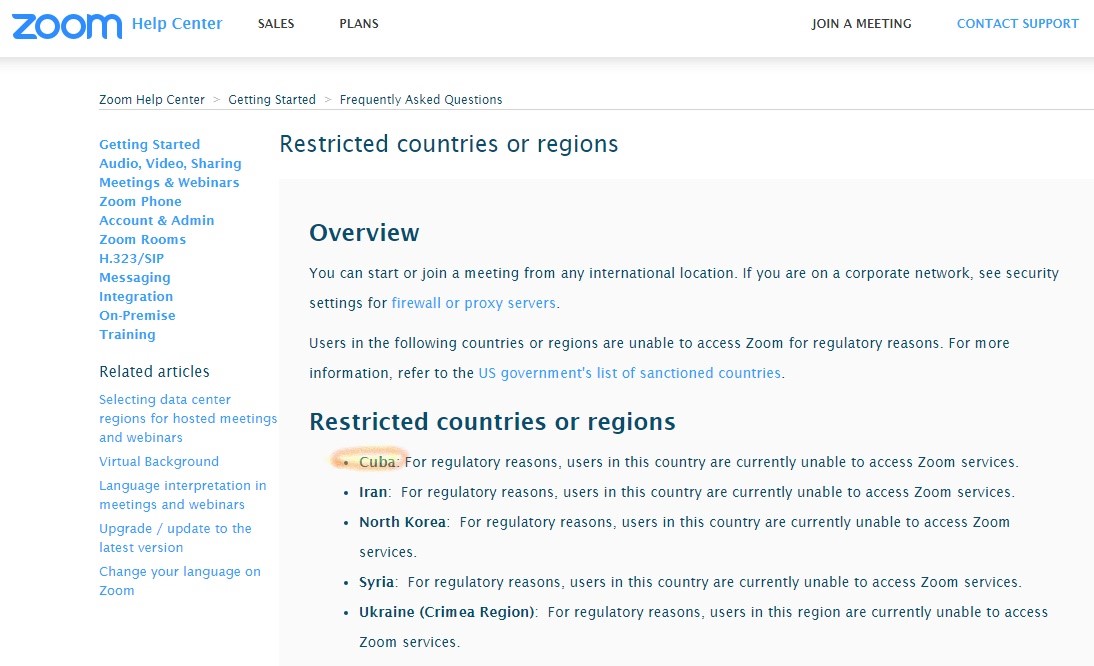This screenshot has width=1094, height=666.
Task: Click the Overview heading
Action: [x=364, y=233]
